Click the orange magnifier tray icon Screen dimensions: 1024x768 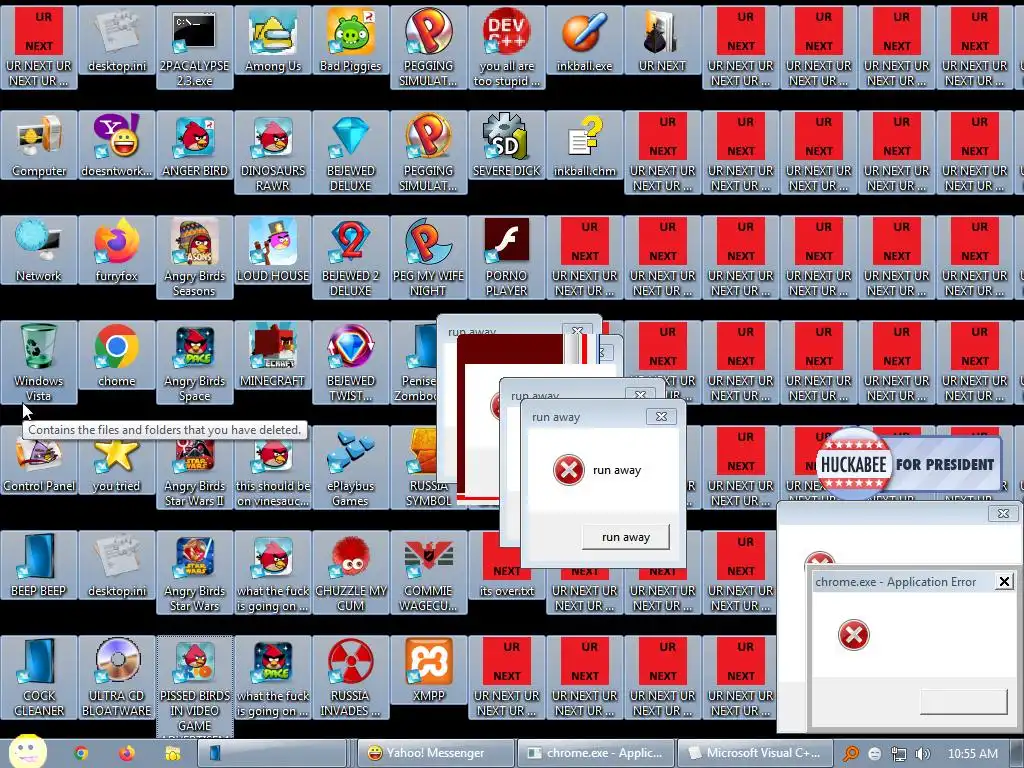coord(850,754)
